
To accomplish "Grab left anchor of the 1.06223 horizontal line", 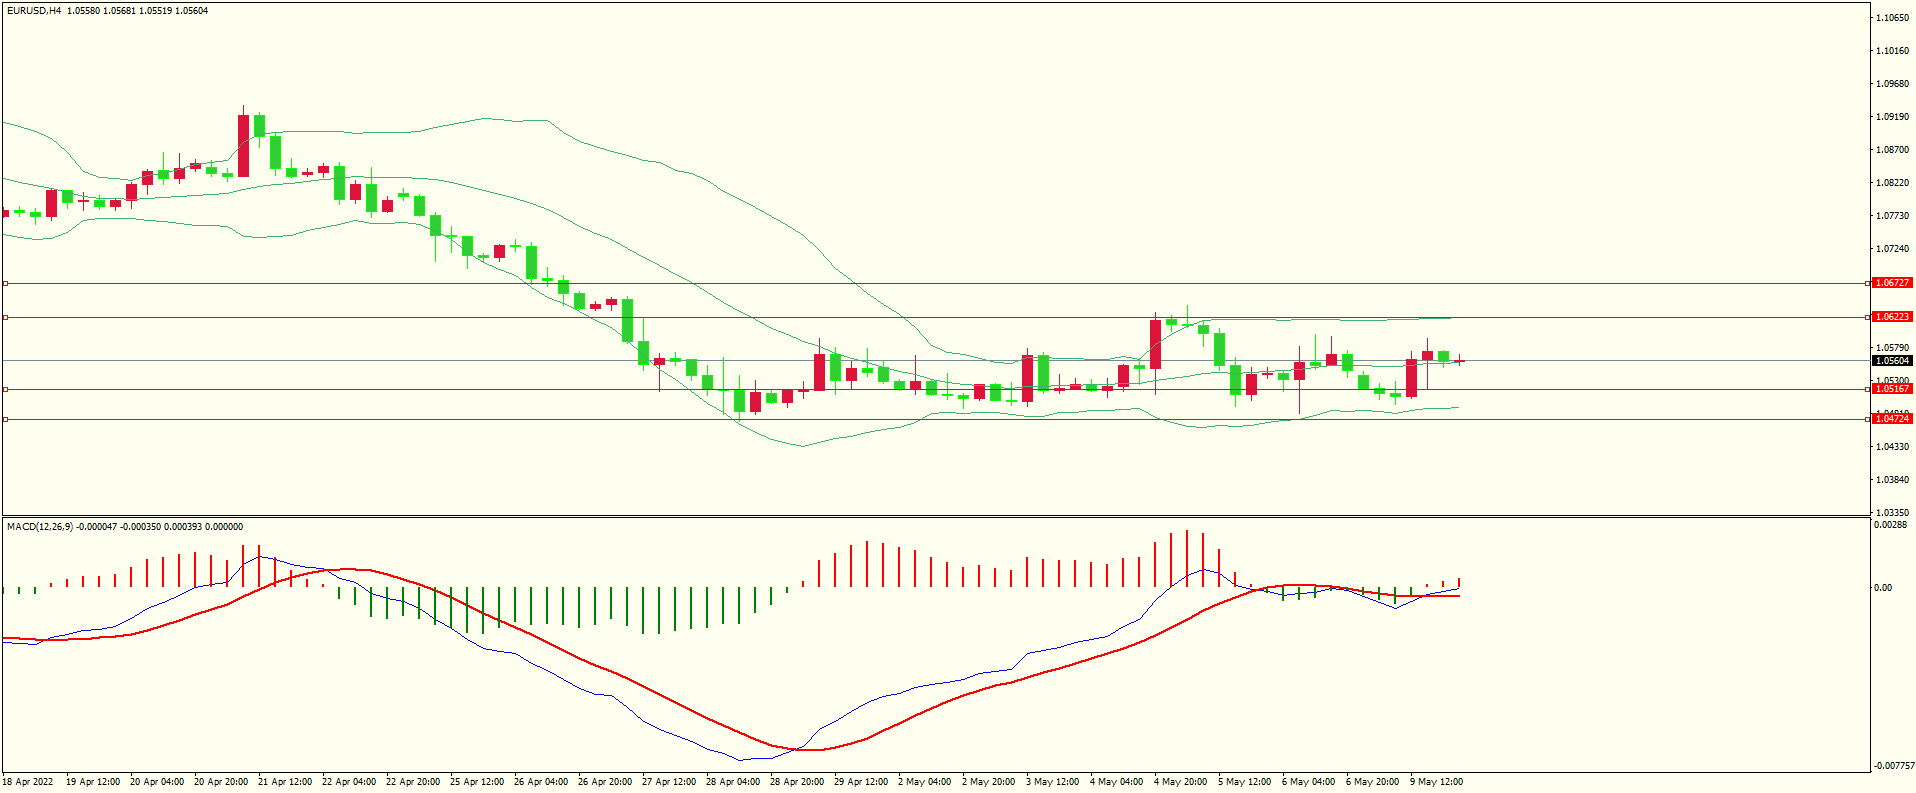I will point(5,318).
